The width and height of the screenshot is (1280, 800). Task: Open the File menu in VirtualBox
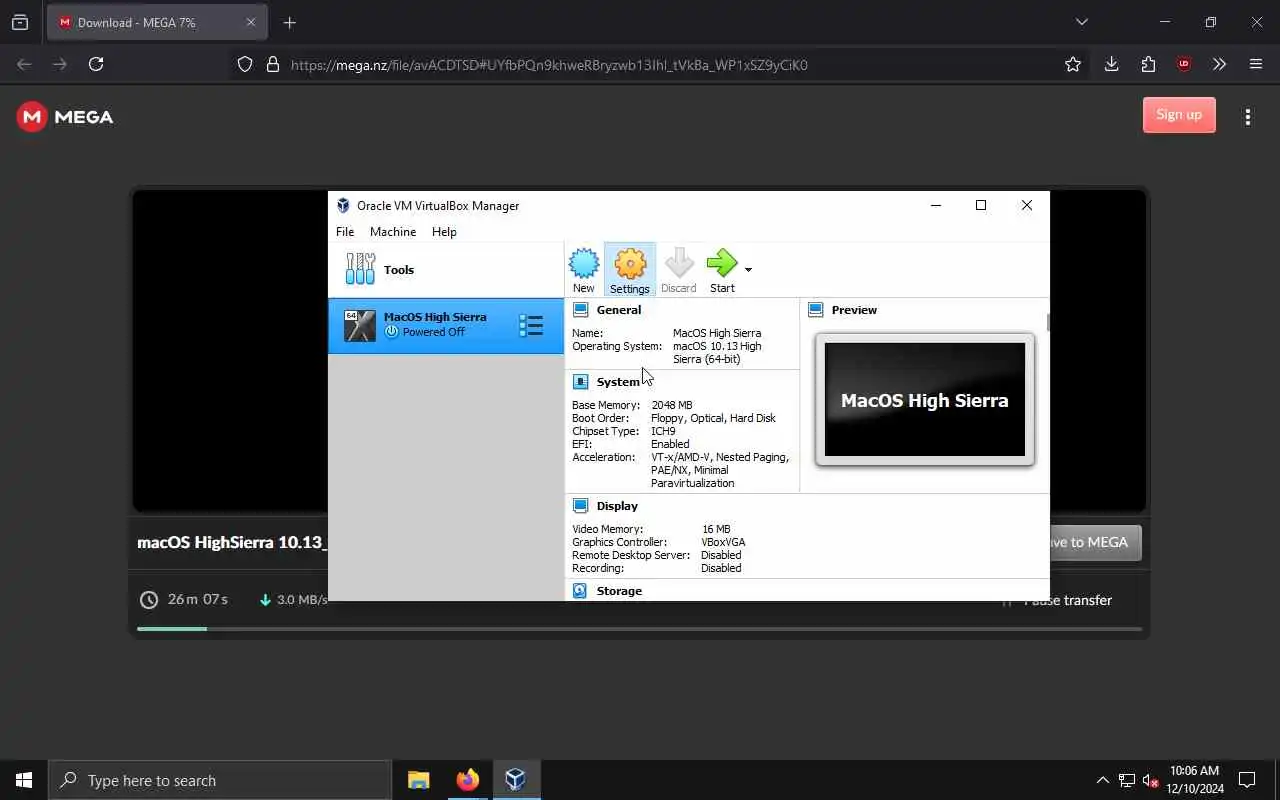pyautogui.click(x=345, y=231)
